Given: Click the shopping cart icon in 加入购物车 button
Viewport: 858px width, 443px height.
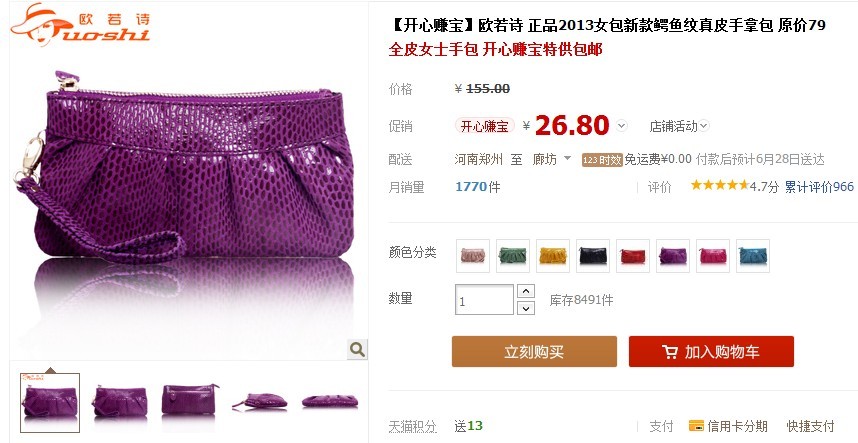Looking at the screenshot, I should coord(670,352).
